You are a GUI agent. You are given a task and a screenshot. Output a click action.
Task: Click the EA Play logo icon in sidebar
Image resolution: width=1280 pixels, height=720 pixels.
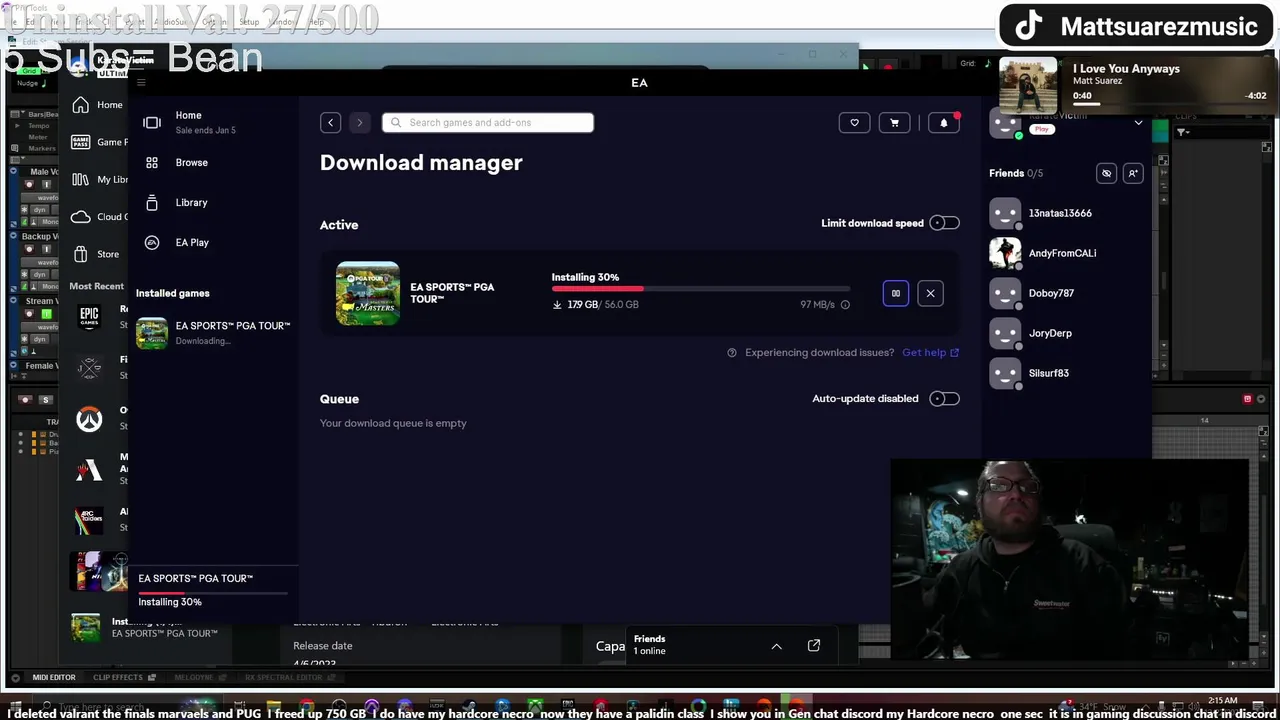152,243
